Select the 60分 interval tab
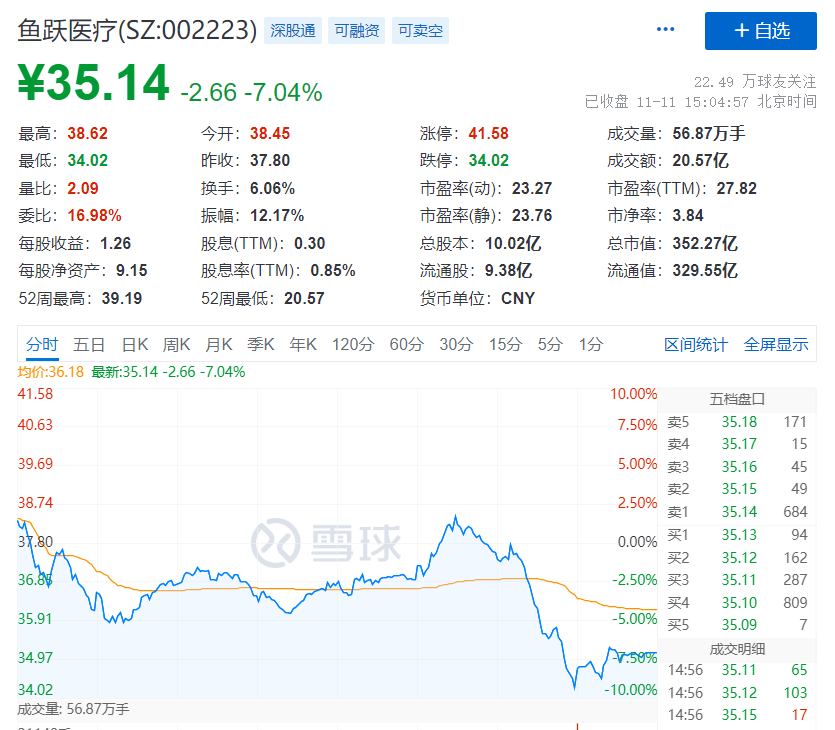Screen dimensions: 835x730 pos(406,345)
